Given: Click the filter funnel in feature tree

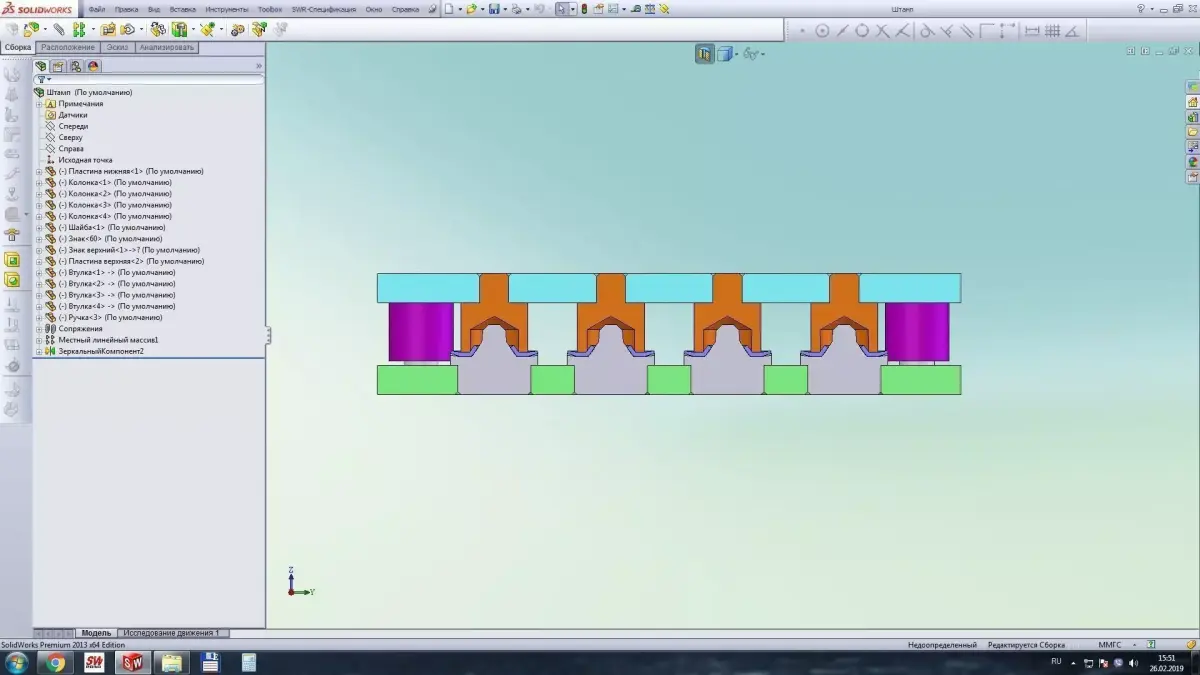Looking at the screenshot, I should [x=41, y=79].
